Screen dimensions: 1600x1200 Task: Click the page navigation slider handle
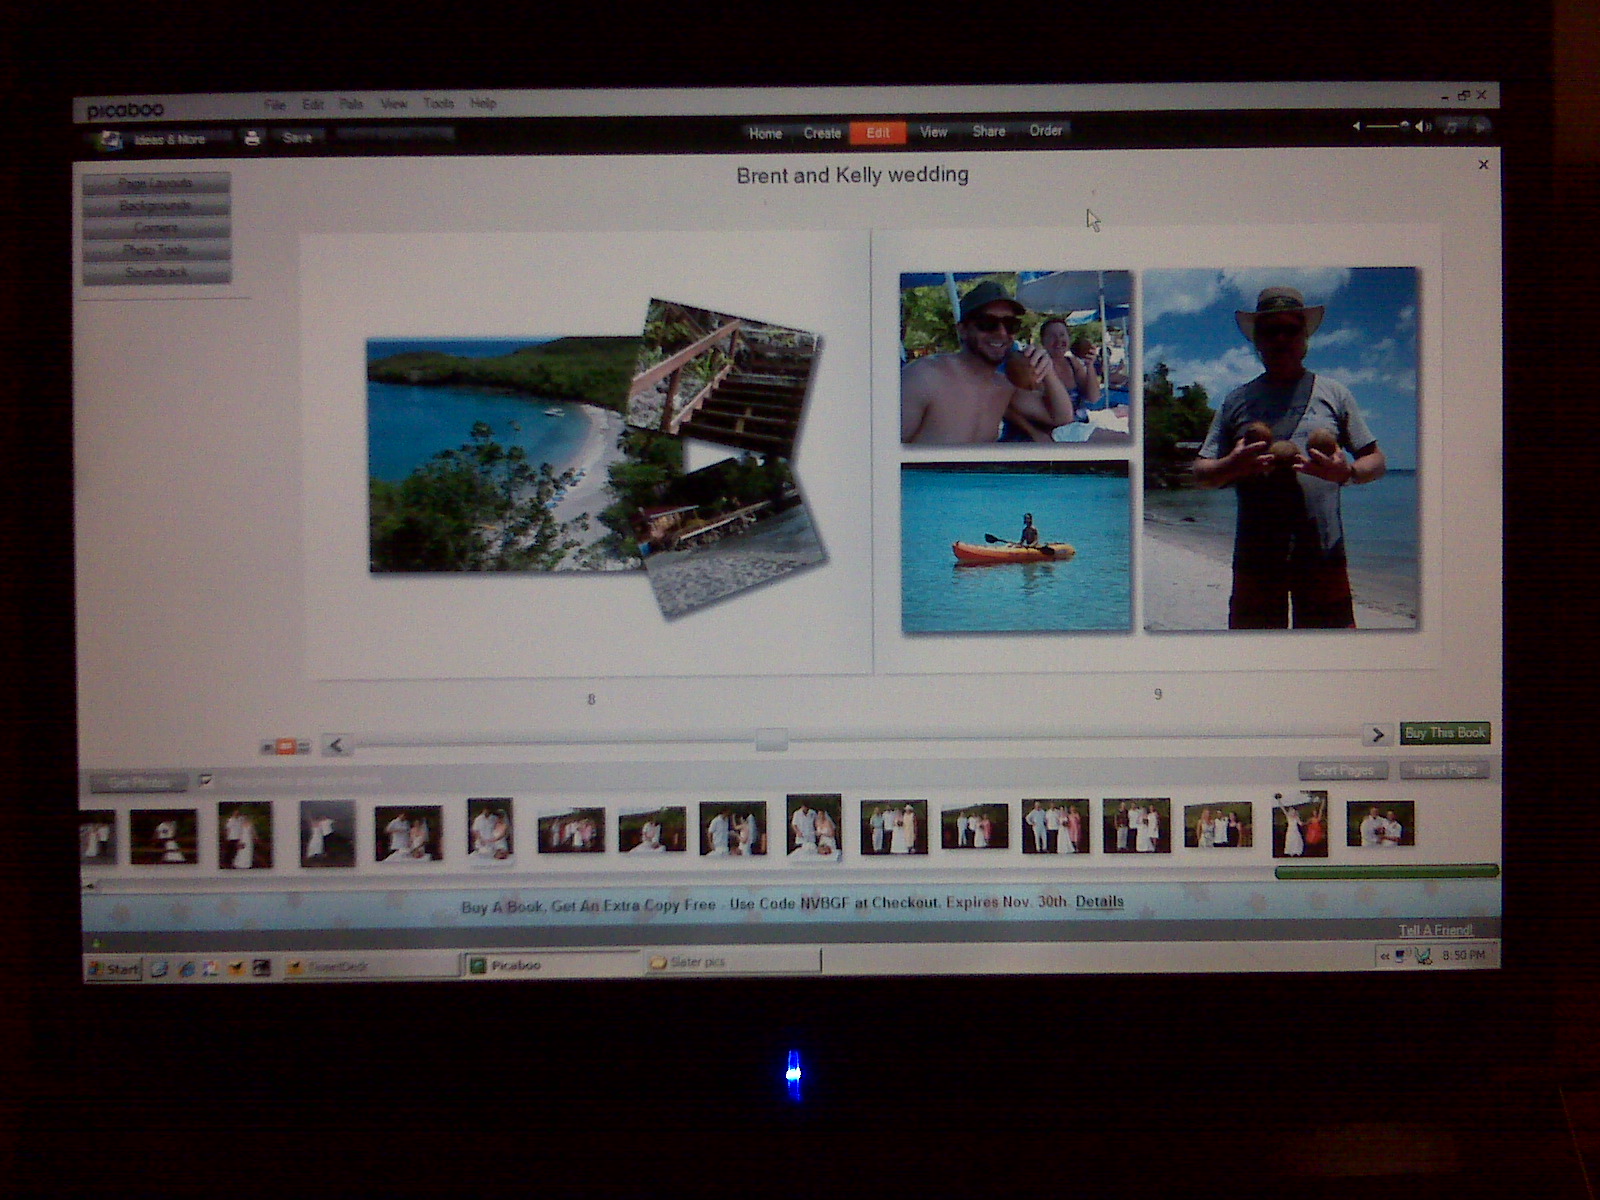771,740
